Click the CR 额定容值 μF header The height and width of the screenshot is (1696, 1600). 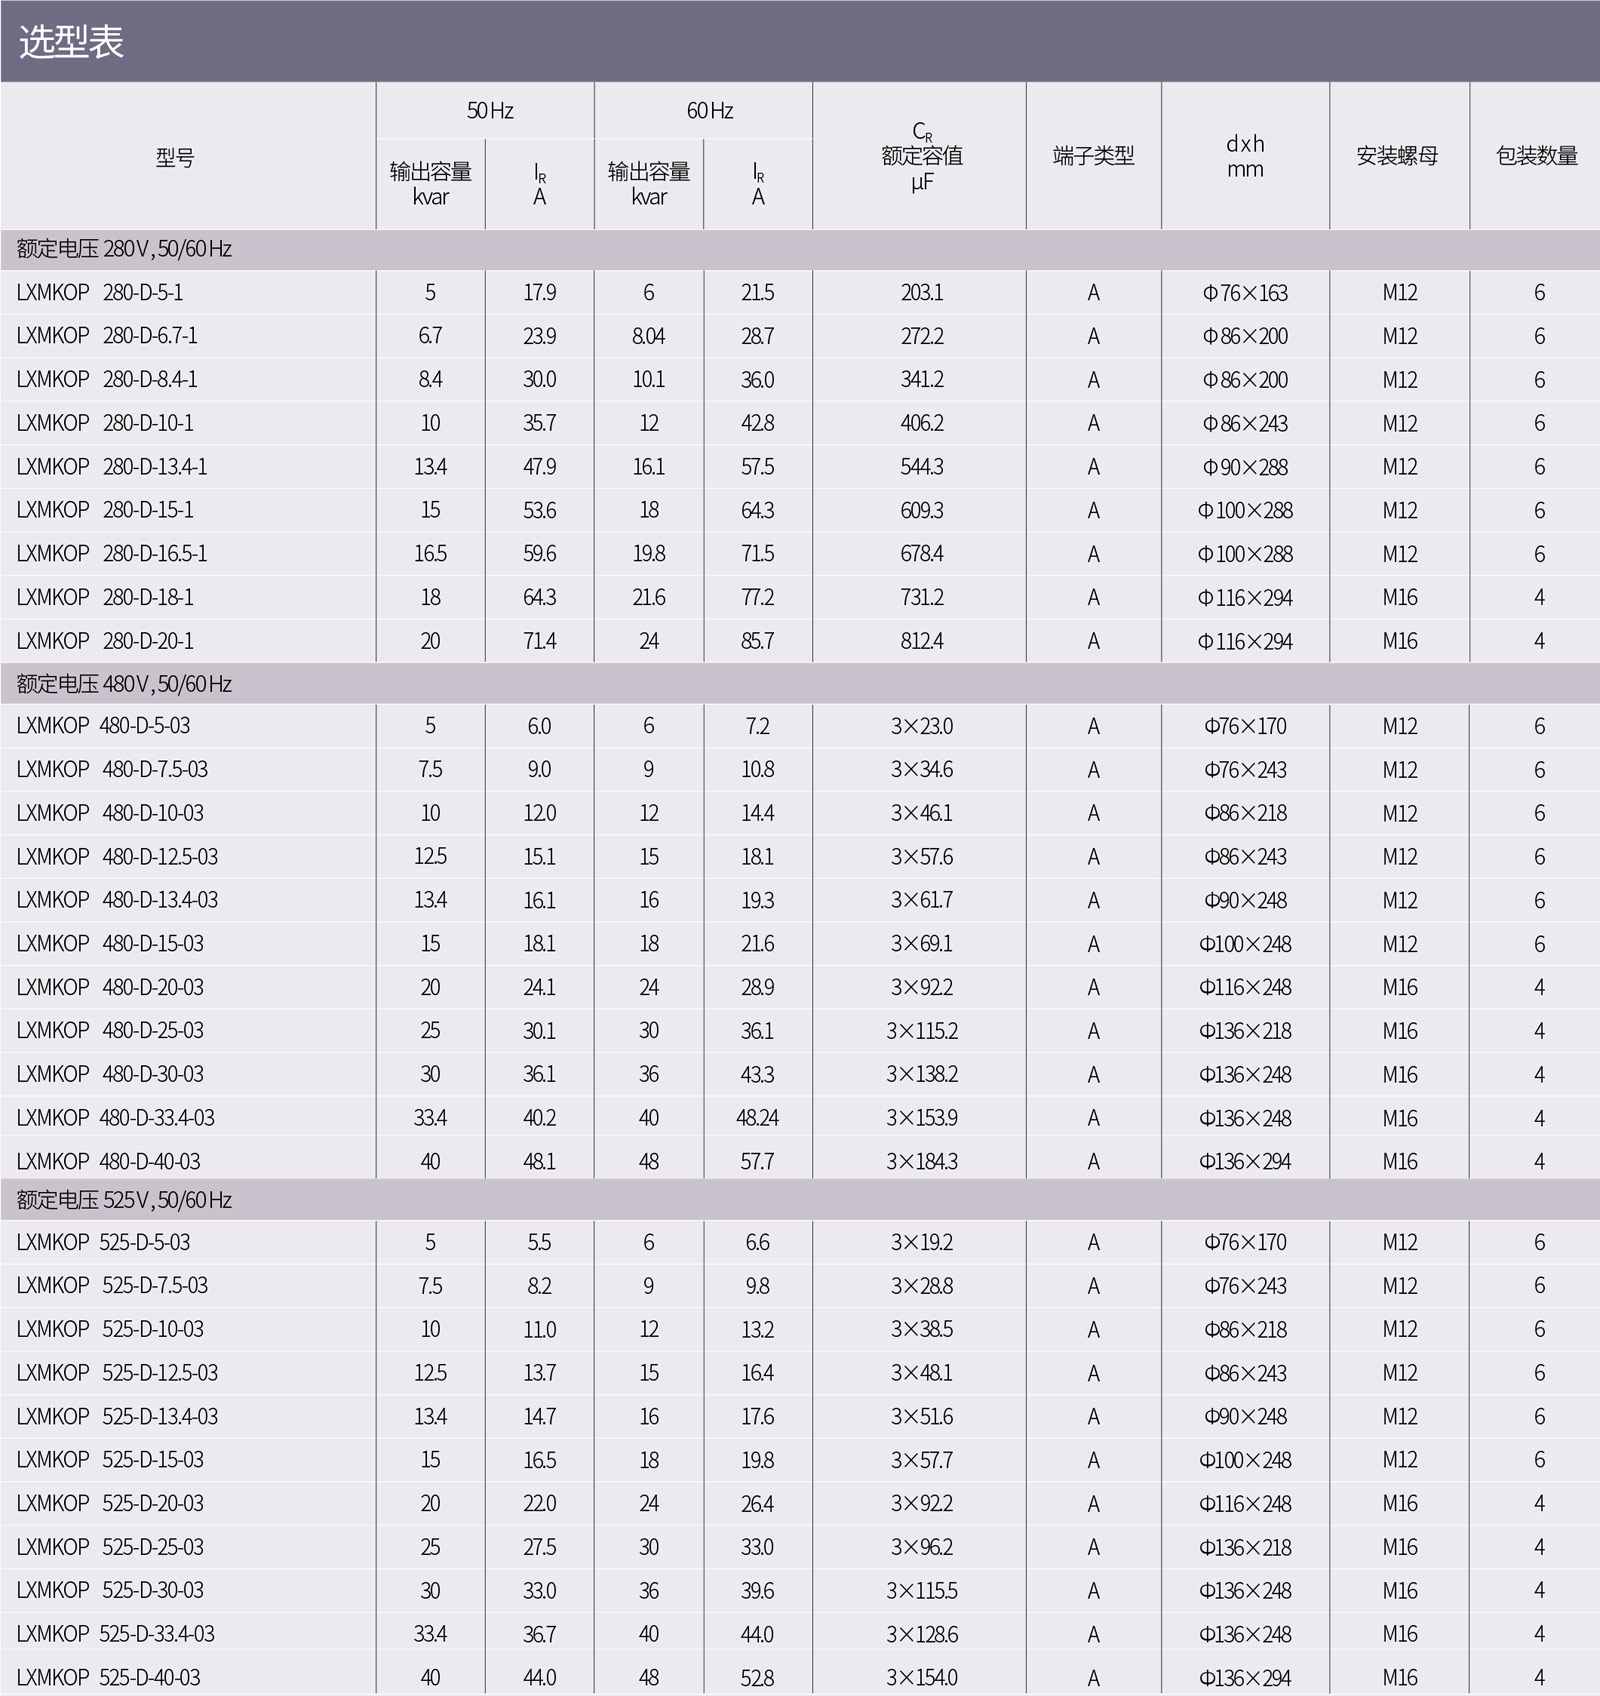[921, 156]
